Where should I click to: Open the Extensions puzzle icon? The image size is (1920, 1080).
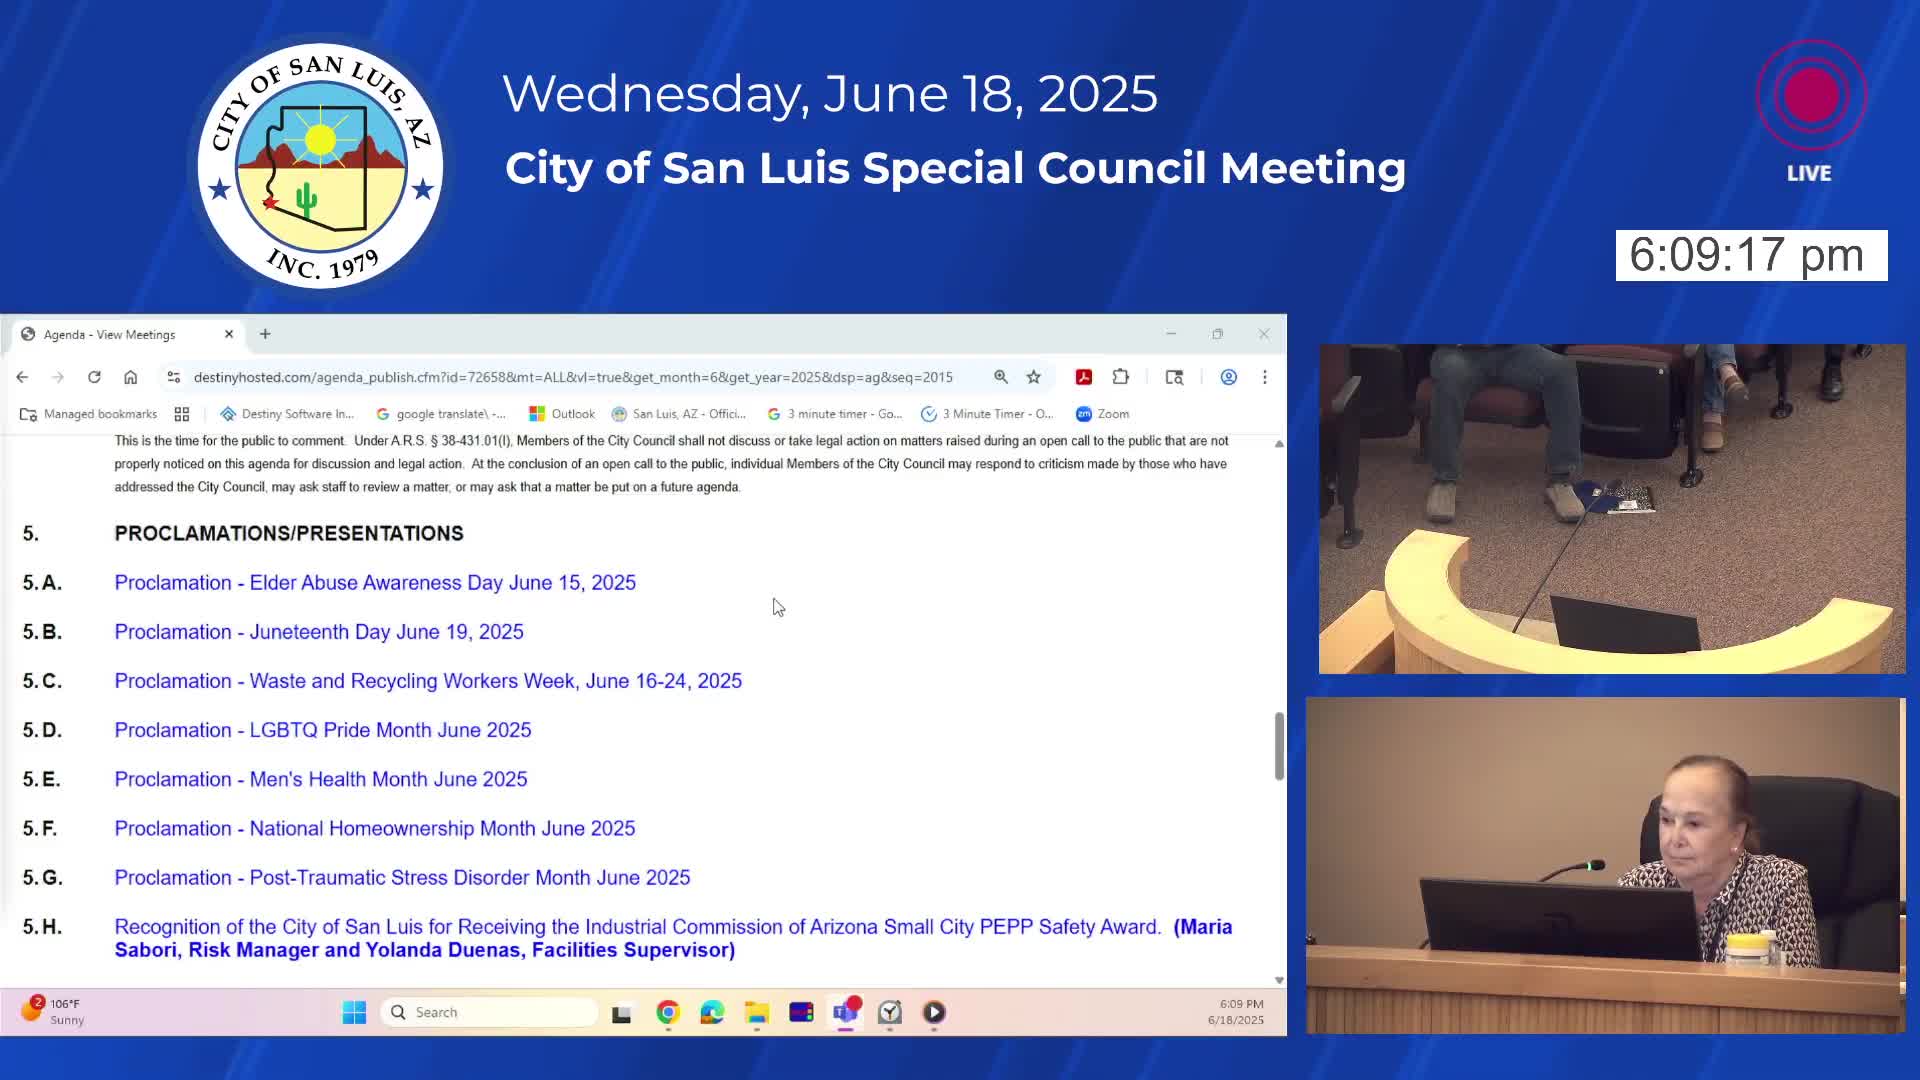tap(1121, 377)
